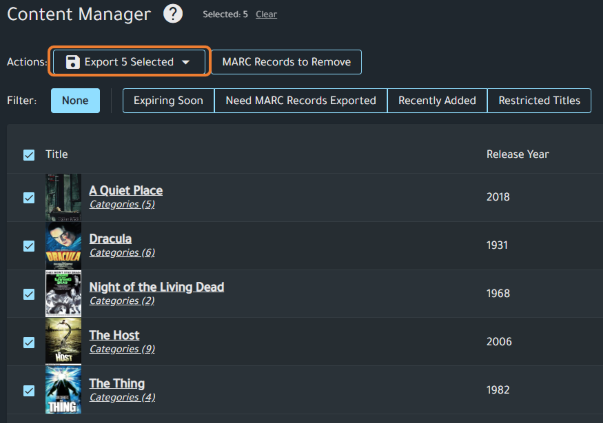Image resolution: width=603 pixels, height=423 pixels.
Task: Open the Export 5 Selected dropdown arrow
Action: [186, 62]
